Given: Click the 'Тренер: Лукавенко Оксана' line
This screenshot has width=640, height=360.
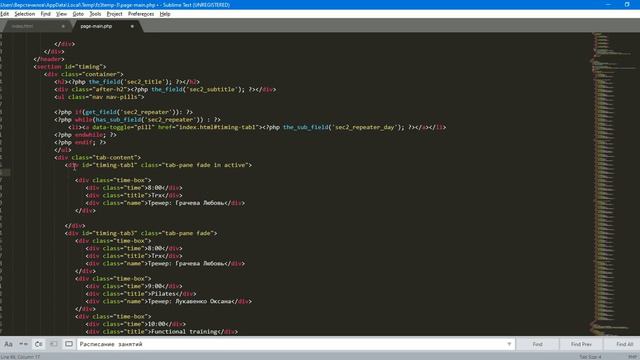Looking at the screenshot, I should click(x=169, y=301).
